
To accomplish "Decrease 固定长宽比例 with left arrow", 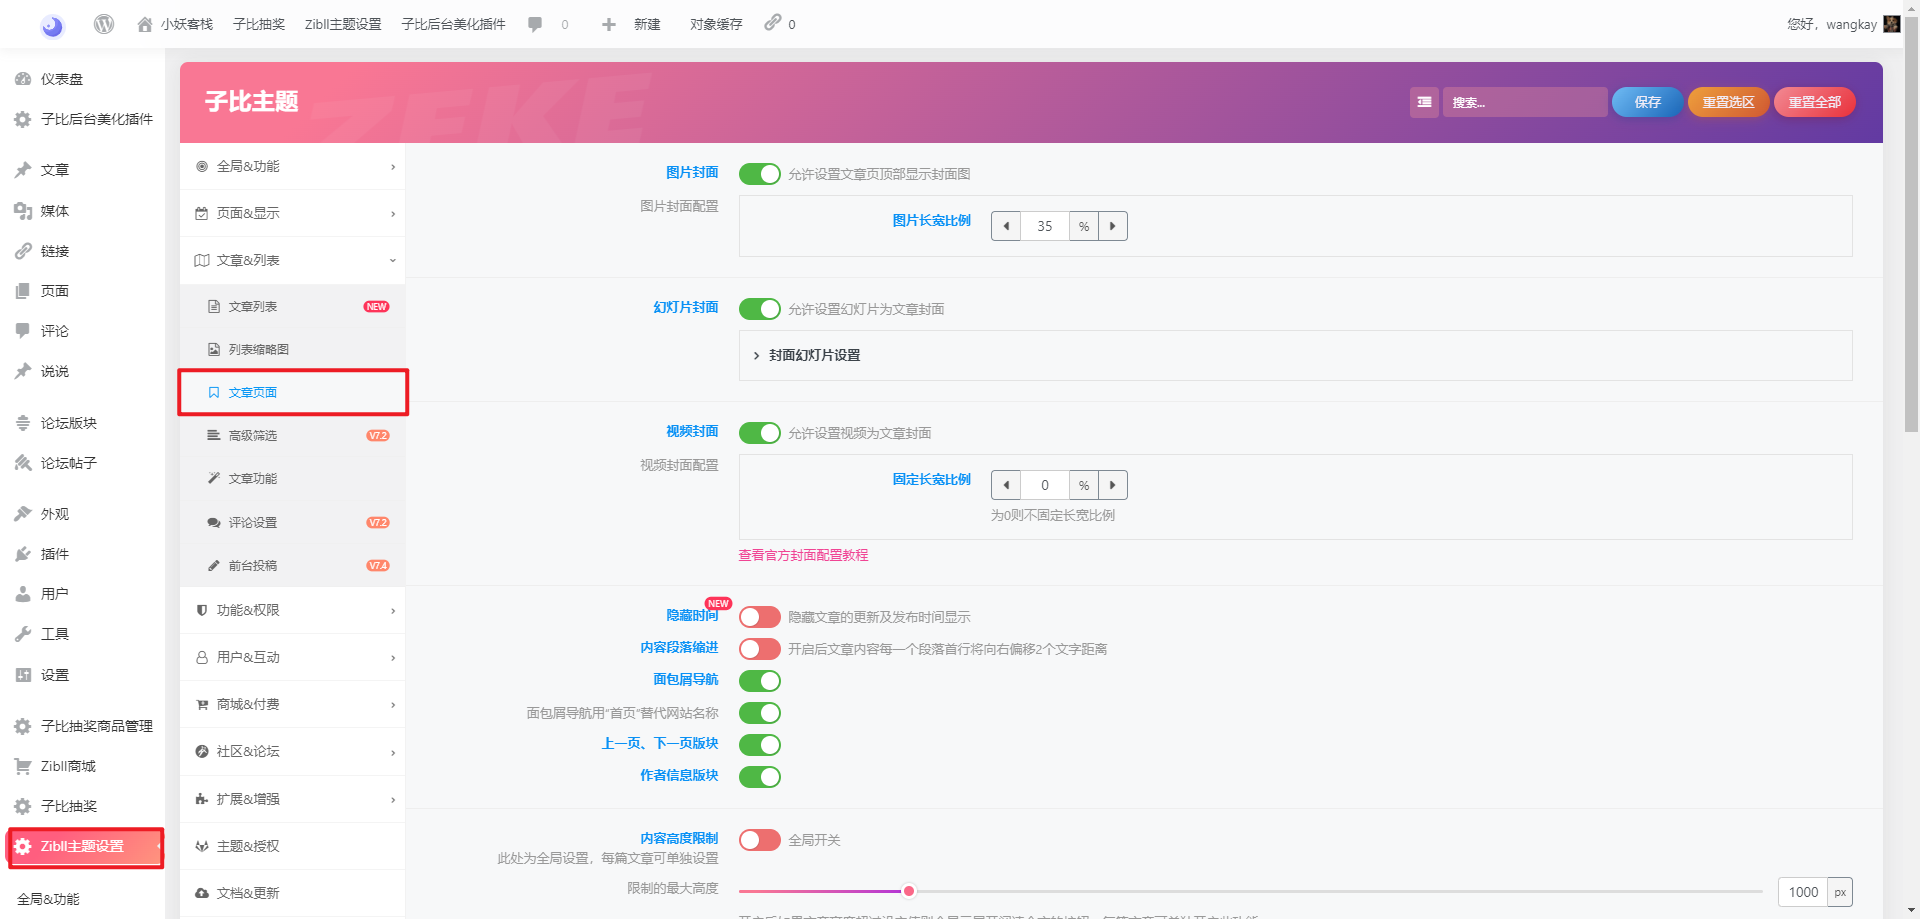I will [x=1006, y=485].
